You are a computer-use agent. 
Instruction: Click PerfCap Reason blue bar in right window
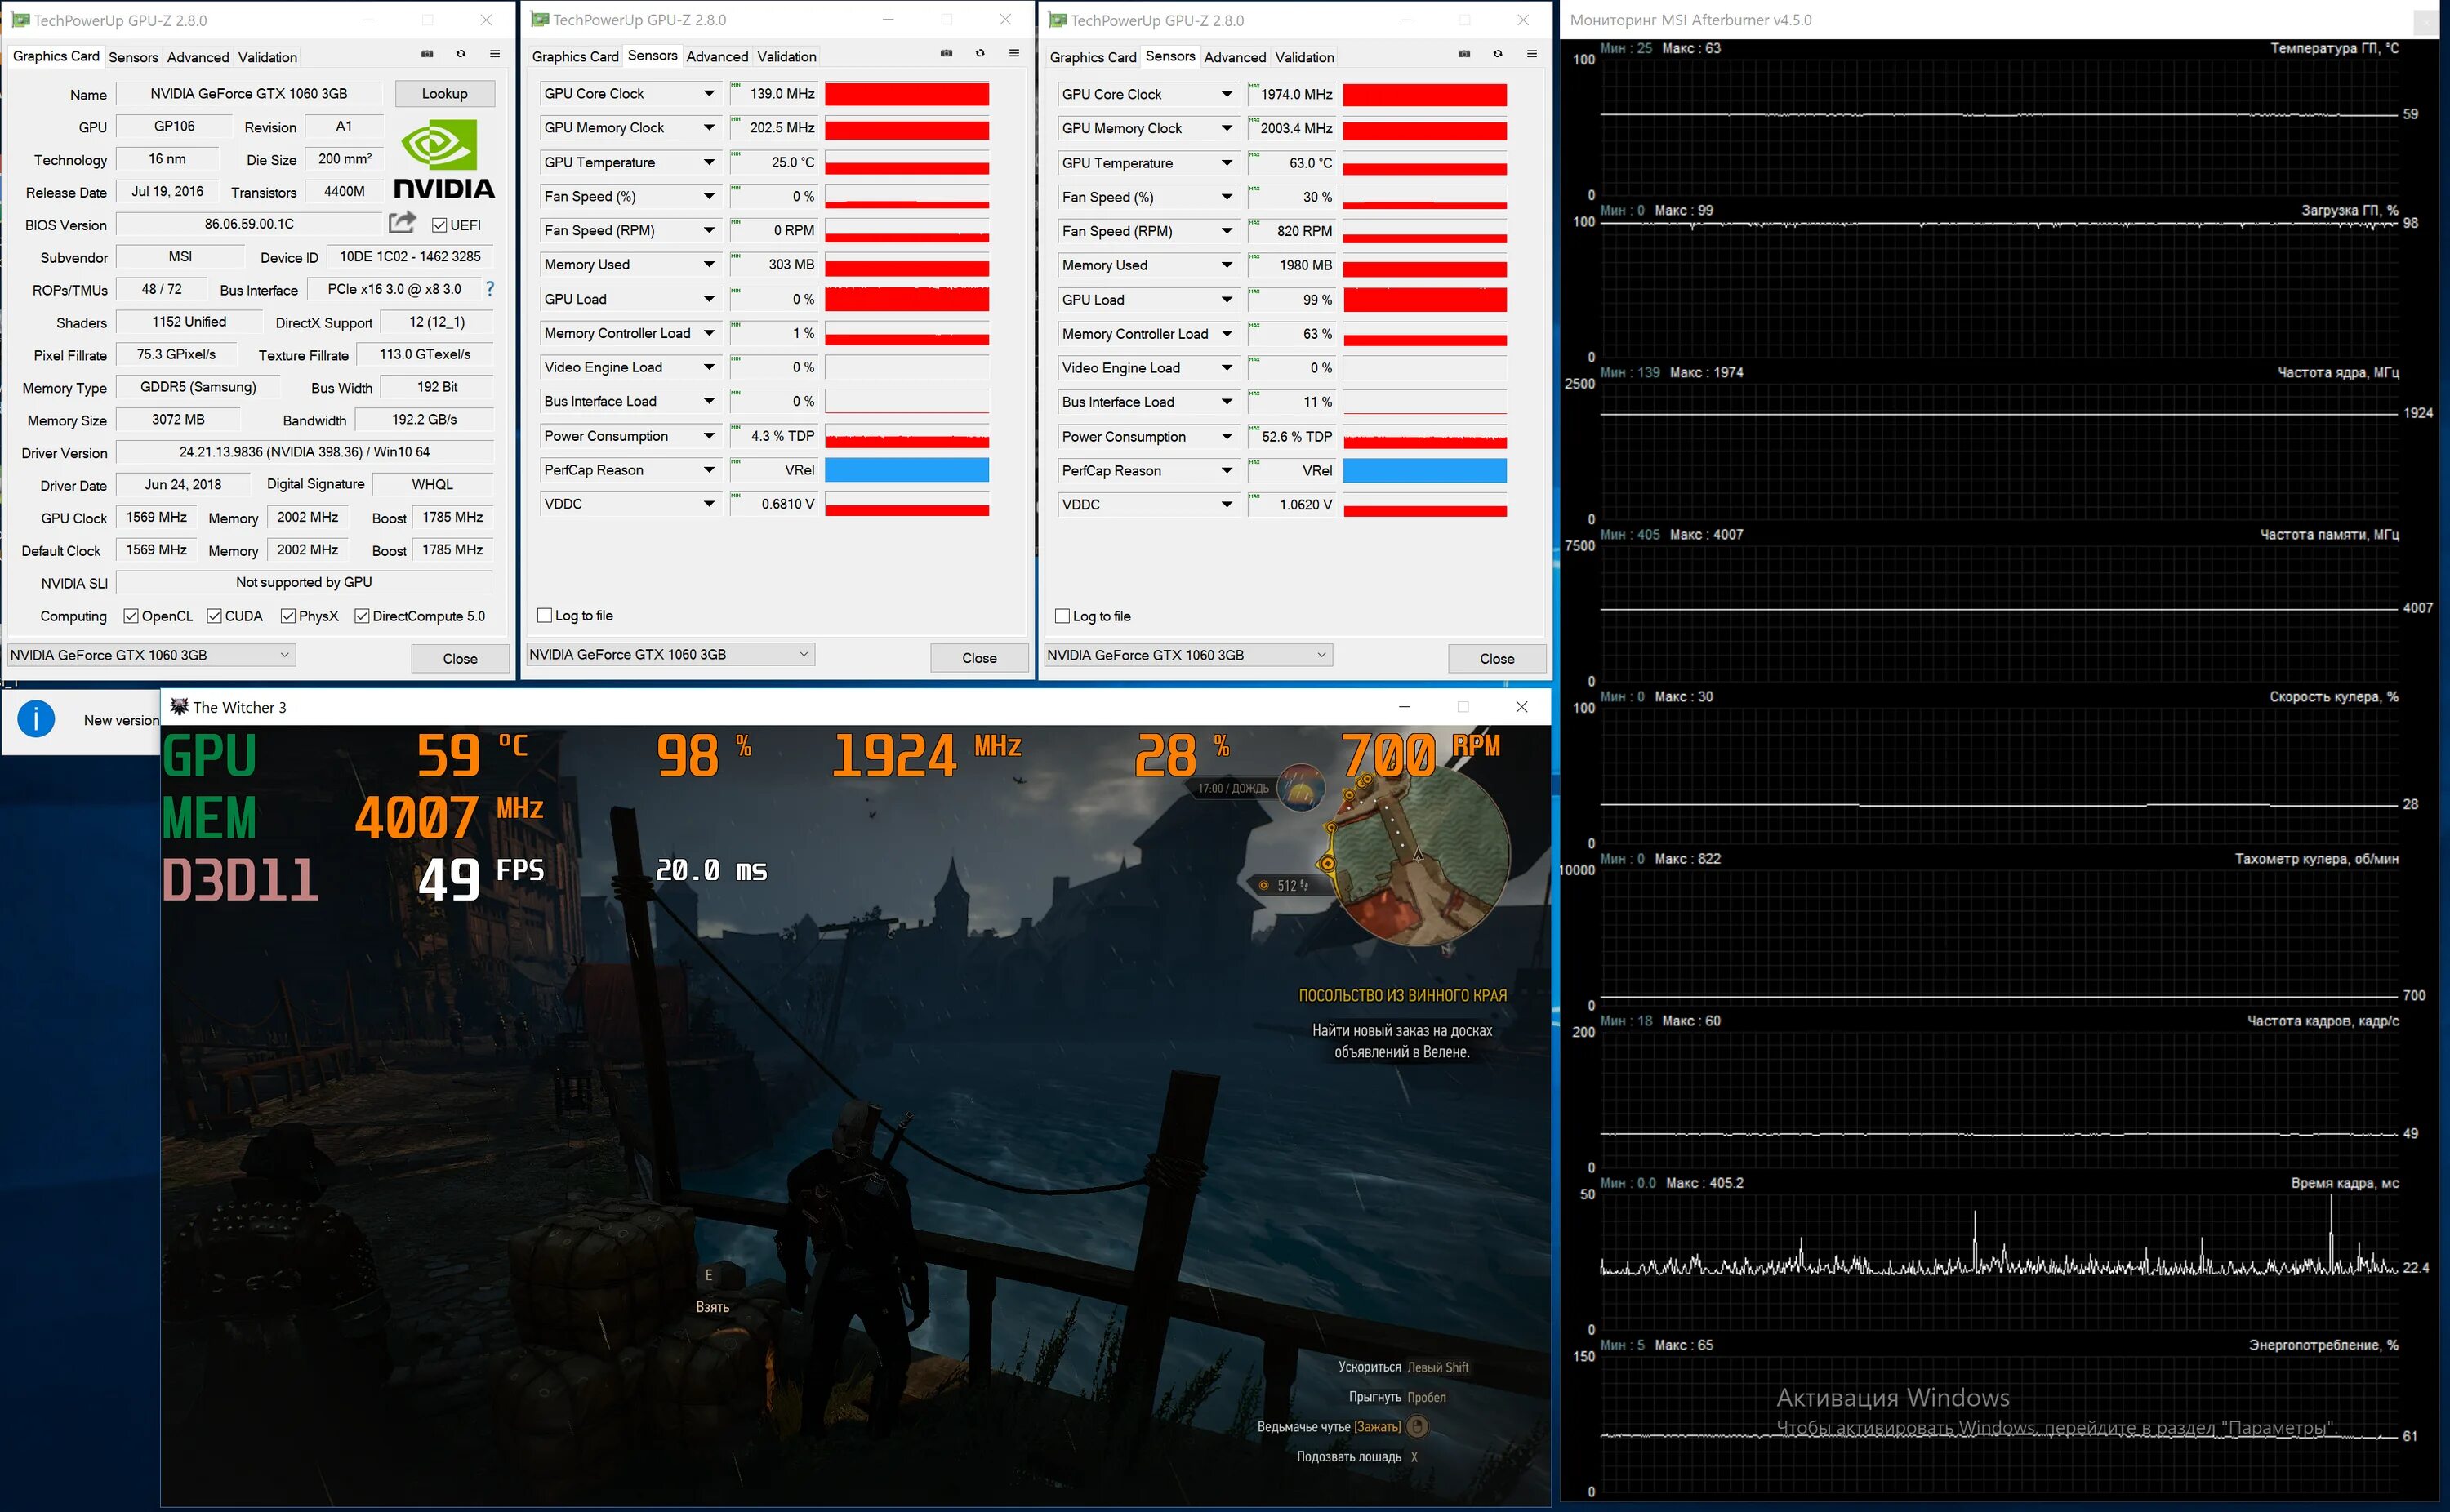pos(1425,471)
